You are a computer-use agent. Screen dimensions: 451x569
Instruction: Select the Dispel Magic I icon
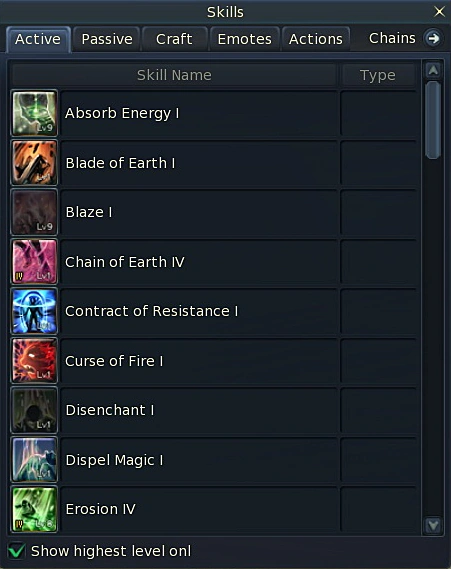coord(34,460)
